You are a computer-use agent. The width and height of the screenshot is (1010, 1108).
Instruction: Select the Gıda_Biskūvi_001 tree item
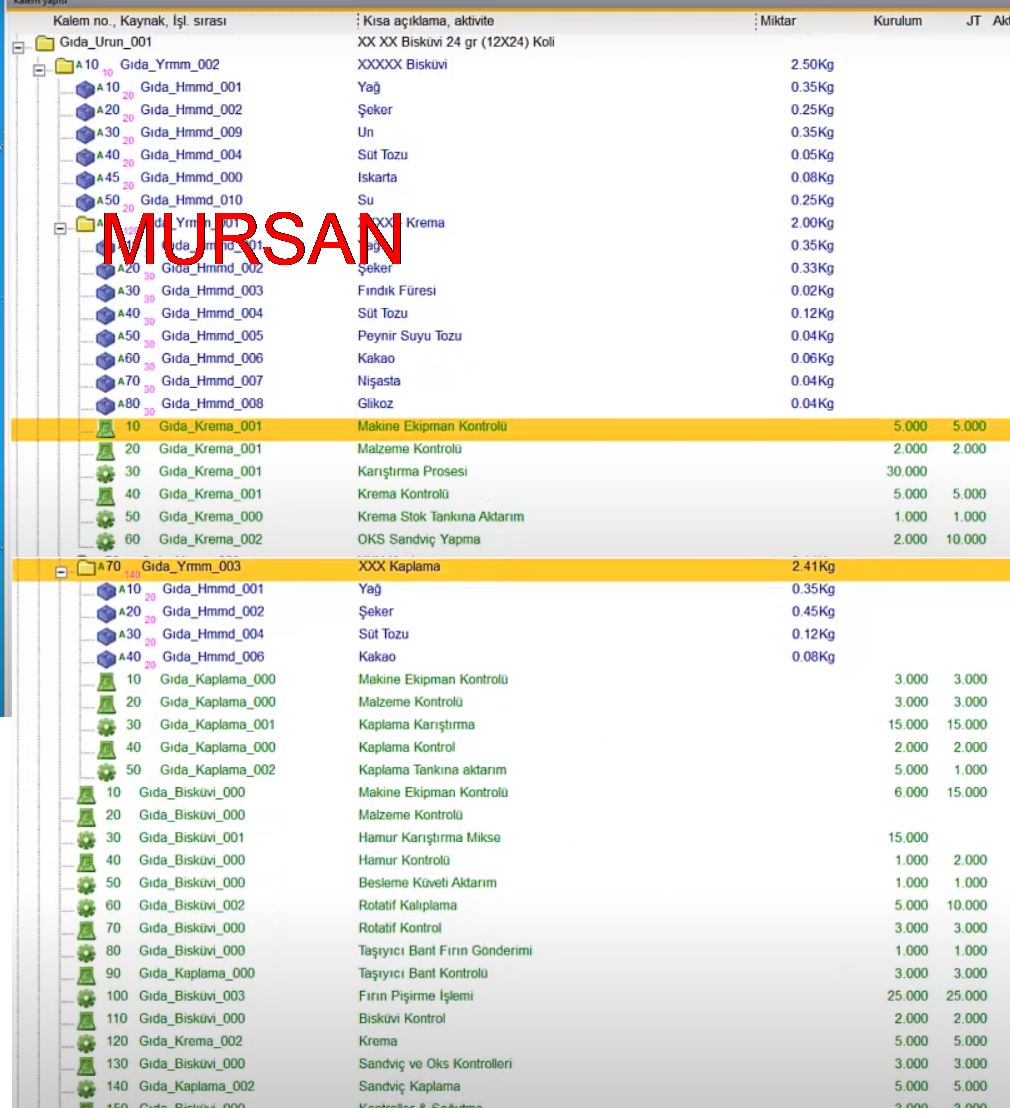coord(192,837)
